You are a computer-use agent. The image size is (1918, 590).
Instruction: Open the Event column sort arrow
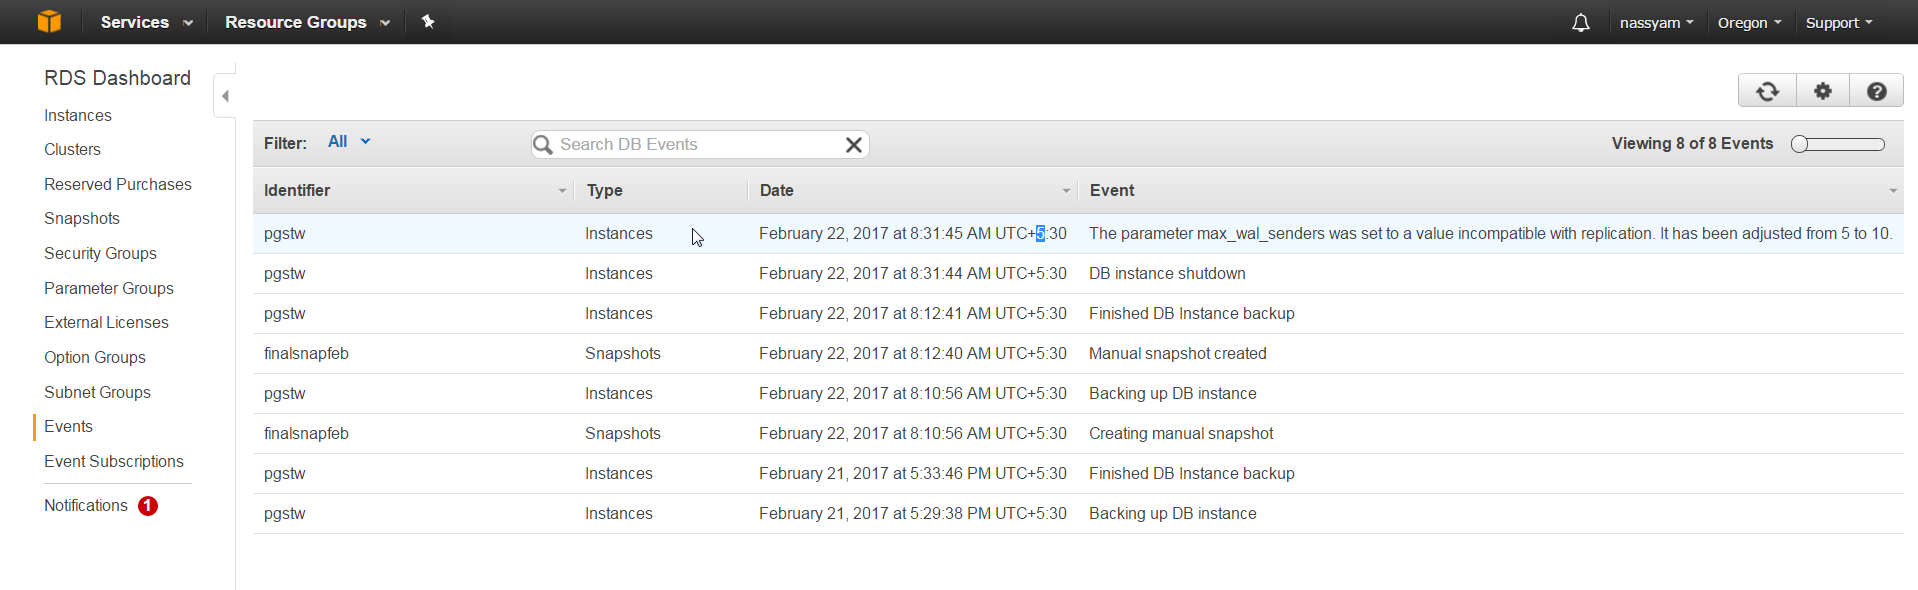click(1893, 191)
